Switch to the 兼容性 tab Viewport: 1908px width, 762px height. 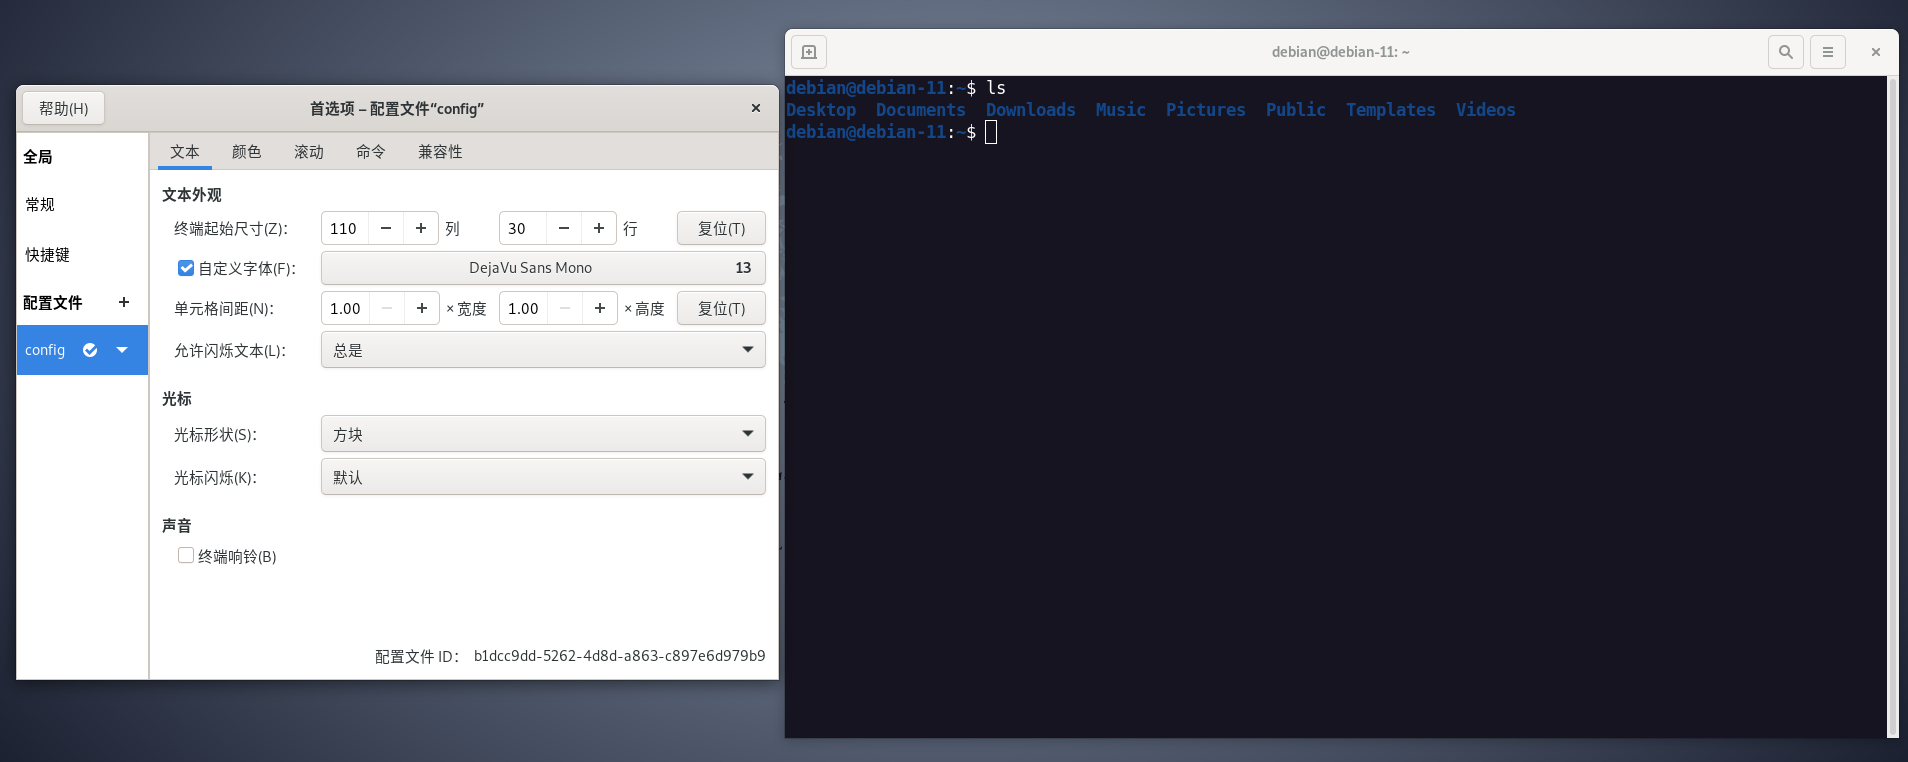[x=440, y=152]
